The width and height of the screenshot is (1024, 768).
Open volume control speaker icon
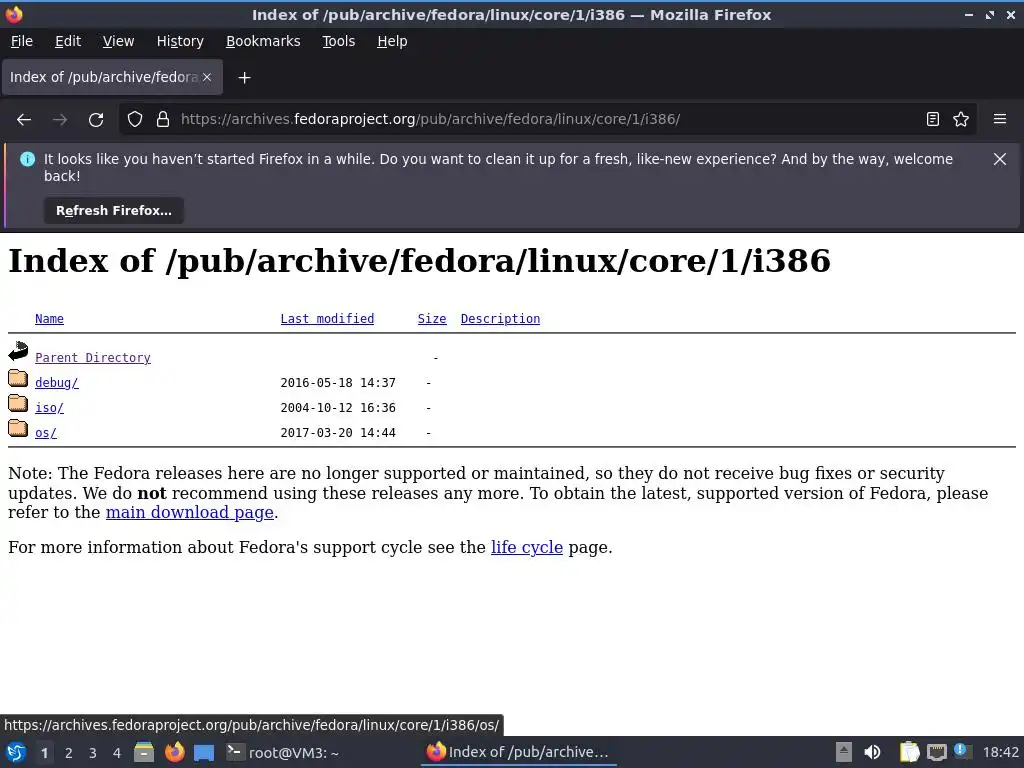[872, 752]
